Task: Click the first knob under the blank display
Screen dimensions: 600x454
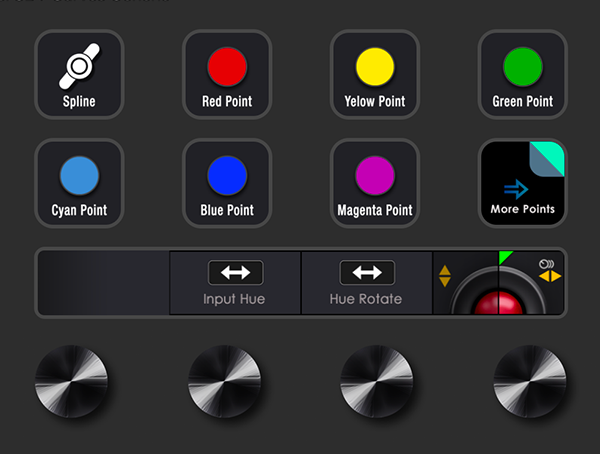Action: (x=72, y=381)
